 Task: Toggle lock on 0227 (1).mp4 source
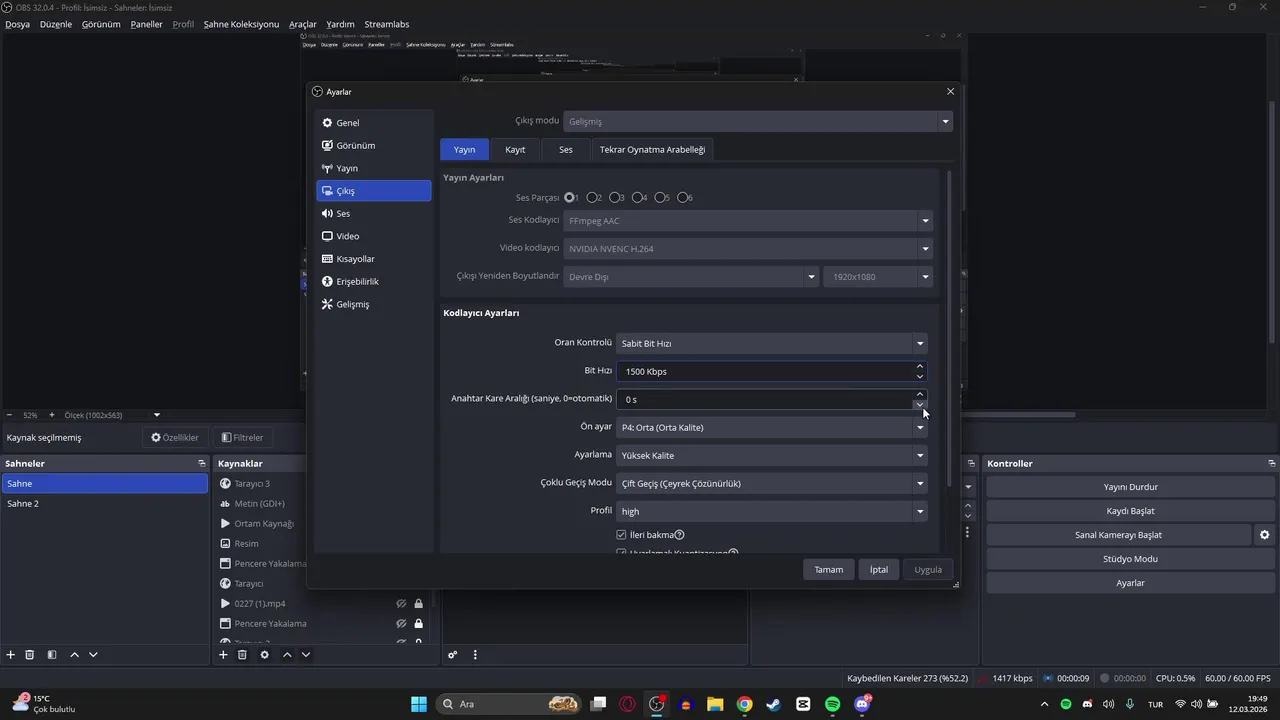(418, 604)
